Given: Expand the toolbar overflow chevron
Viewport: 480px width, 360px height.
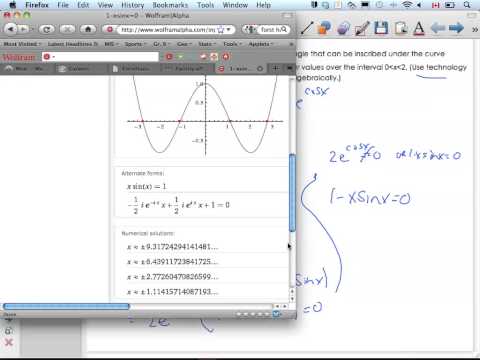Looking at the screenshot, I should pyautogui.click(x=475, y=29).
